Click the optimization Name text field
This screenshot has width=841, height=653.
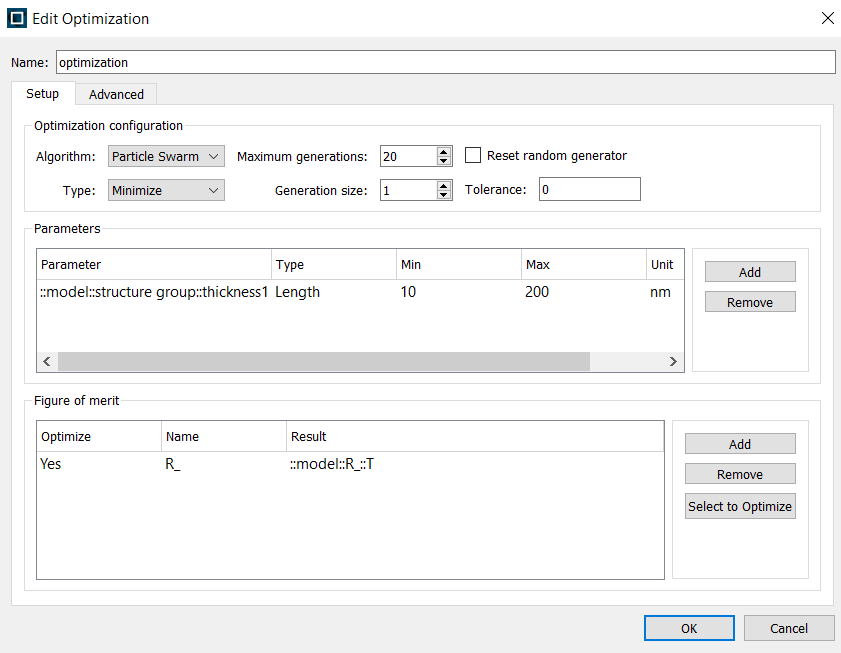pos(444,62)
